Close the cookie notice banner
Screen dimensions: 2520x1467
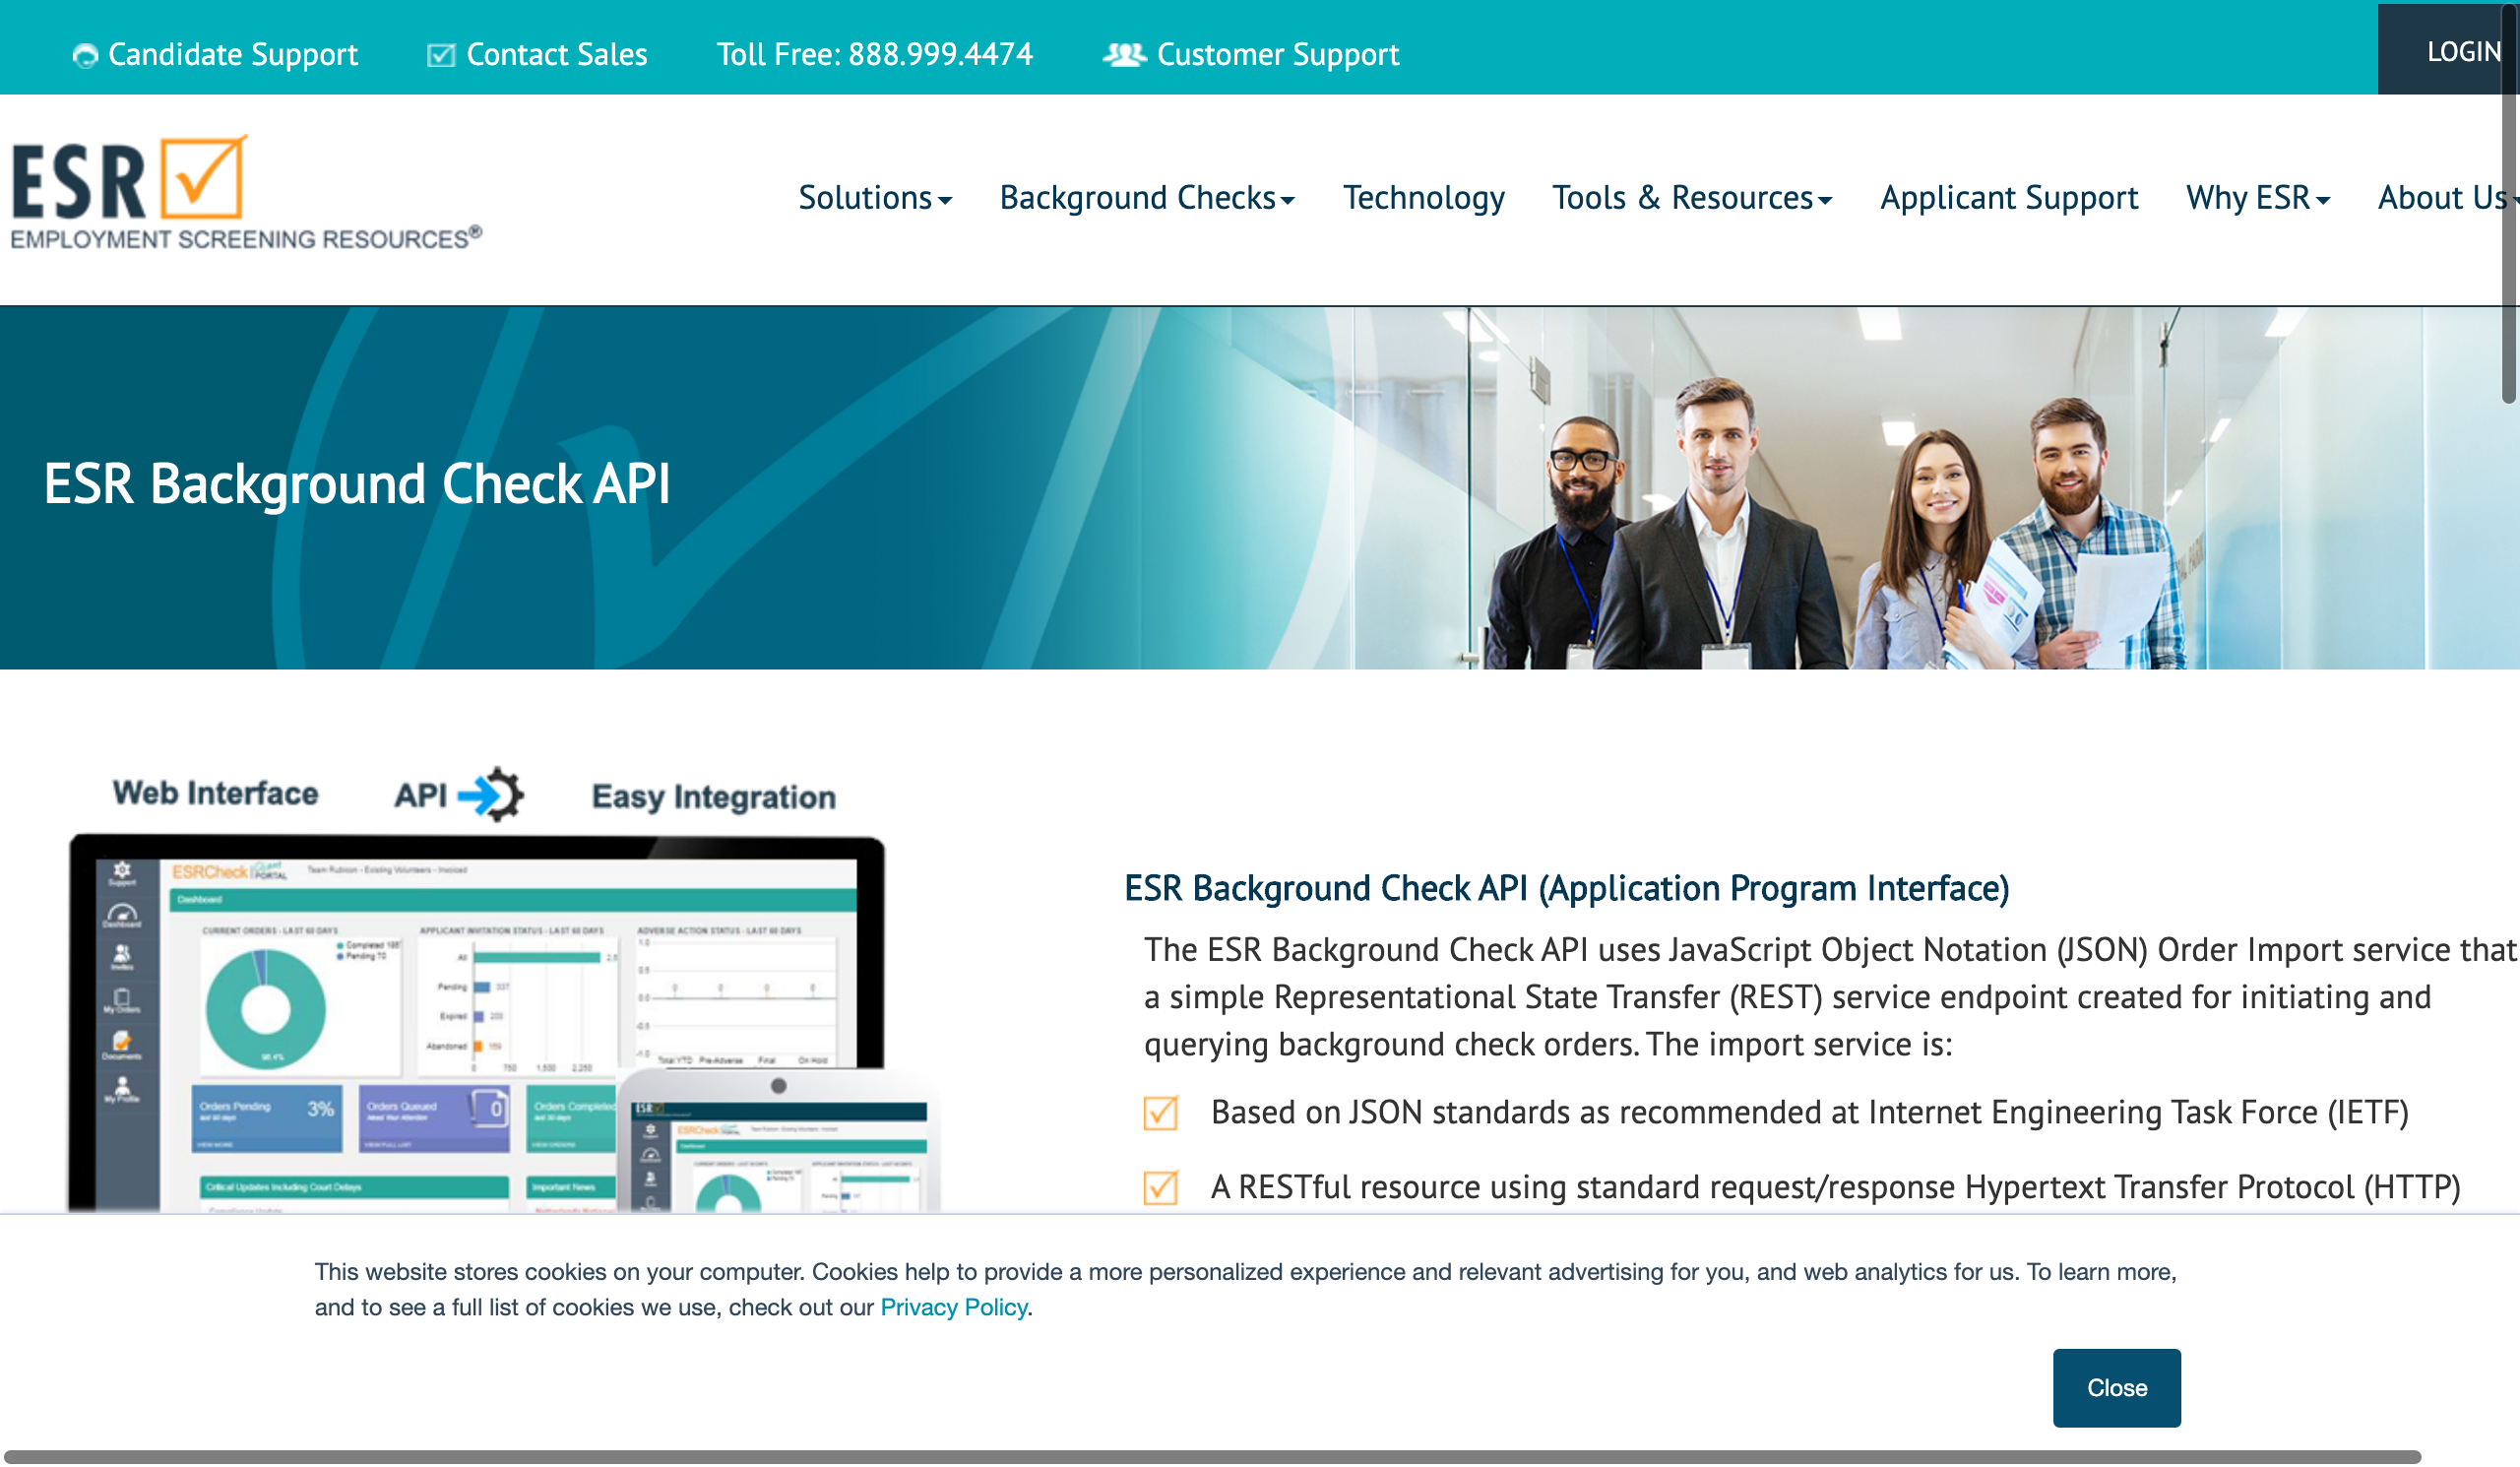tap(2117, 1389)
